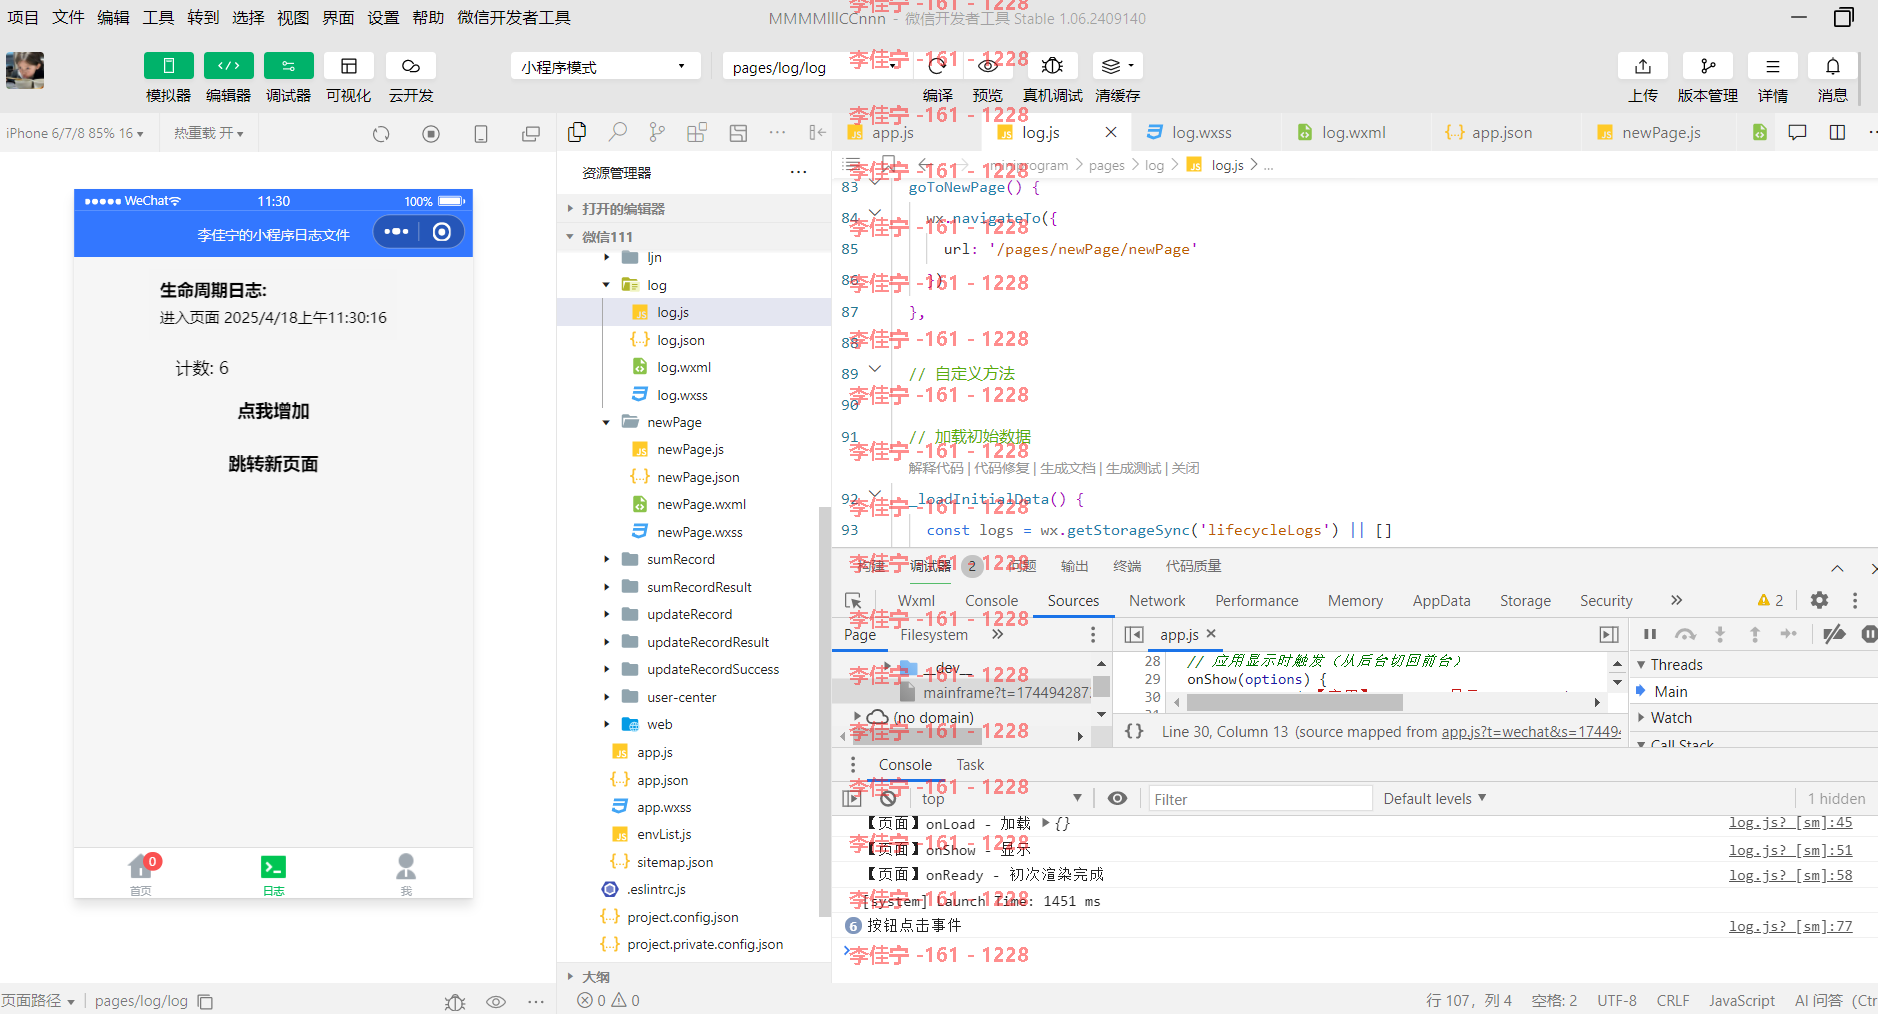Start 真机调试 real device debugging

[x=1052, y=66]
